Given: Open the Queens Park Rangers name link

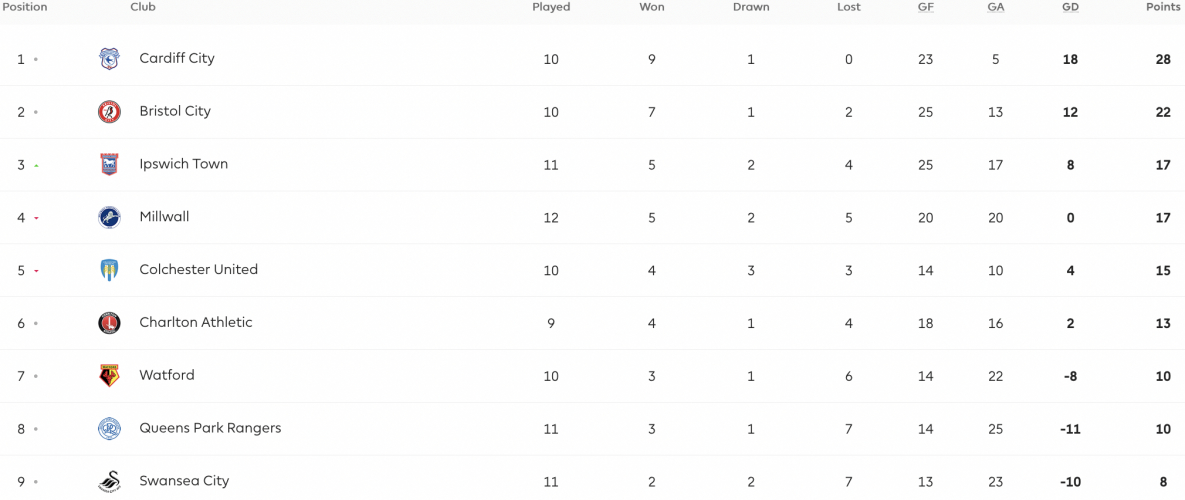Looking at the screenshot, I should click(210, 428).
